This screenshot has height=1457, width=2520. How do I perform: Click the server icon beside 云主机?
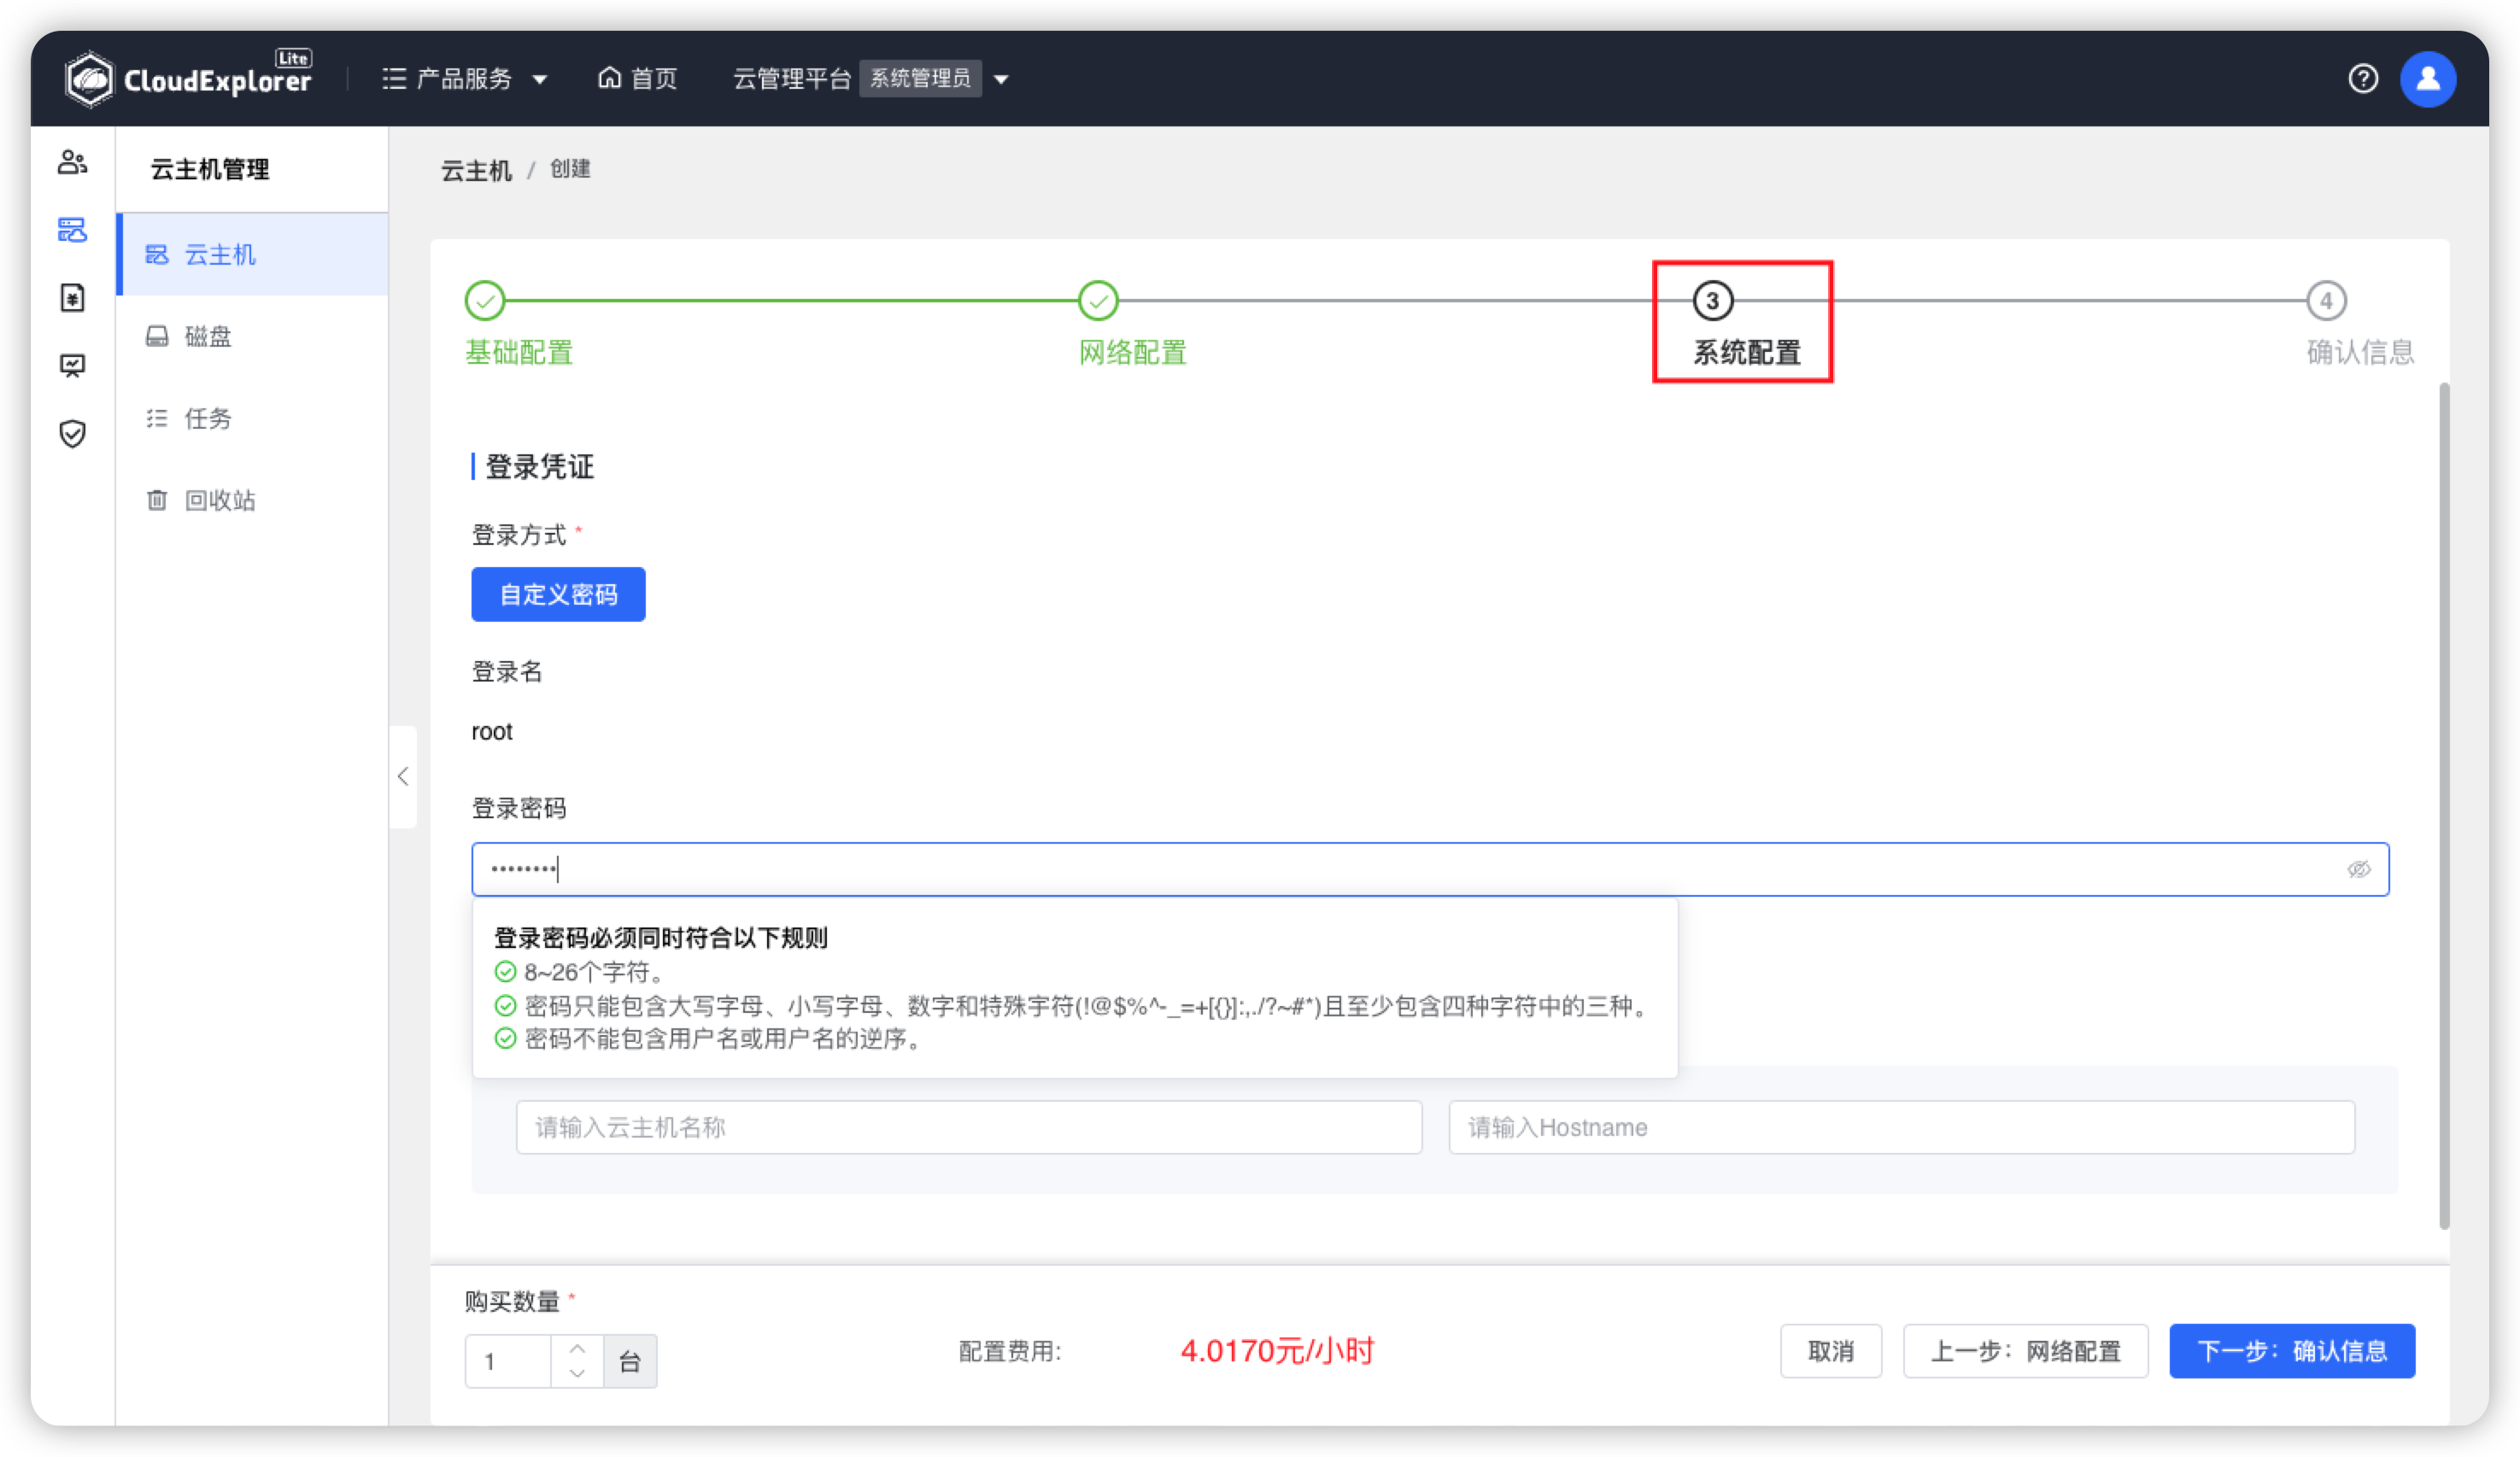pos(157,254)
